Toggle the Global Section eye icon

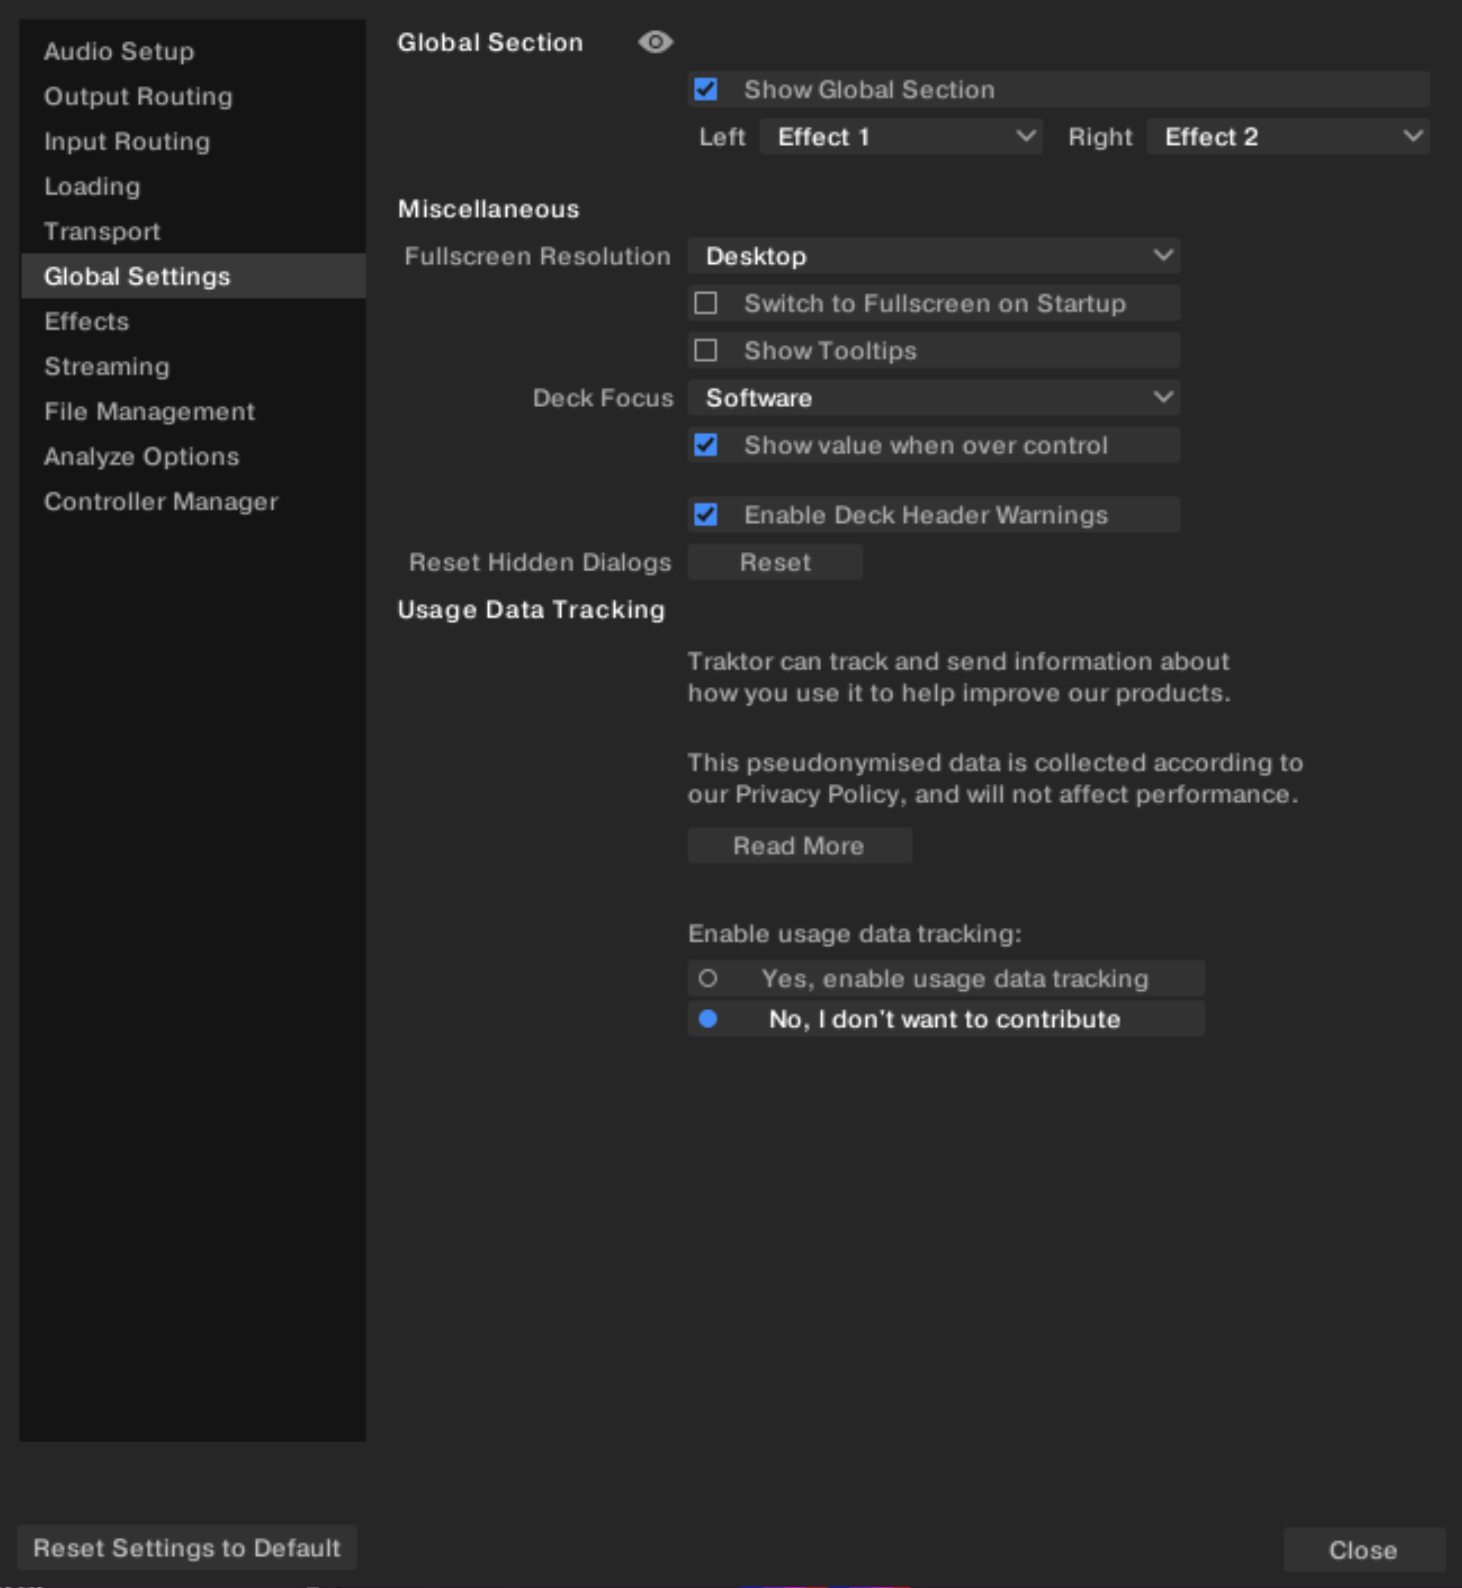click(x=655, y=42)
